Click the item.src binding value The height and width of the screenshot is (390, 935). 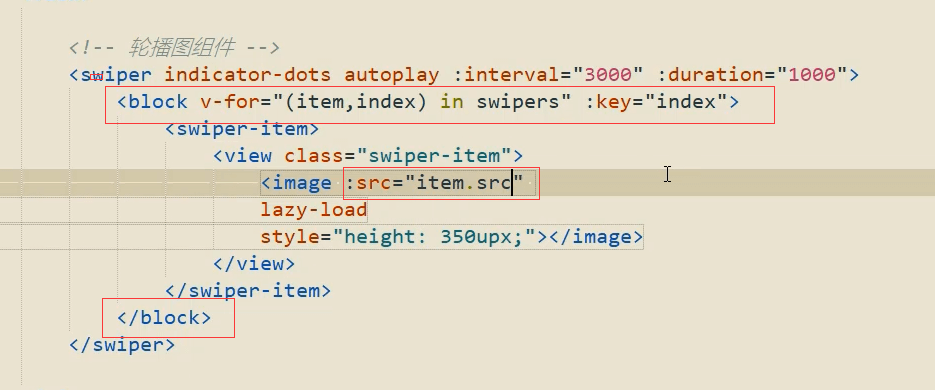[x=463, y=183]
